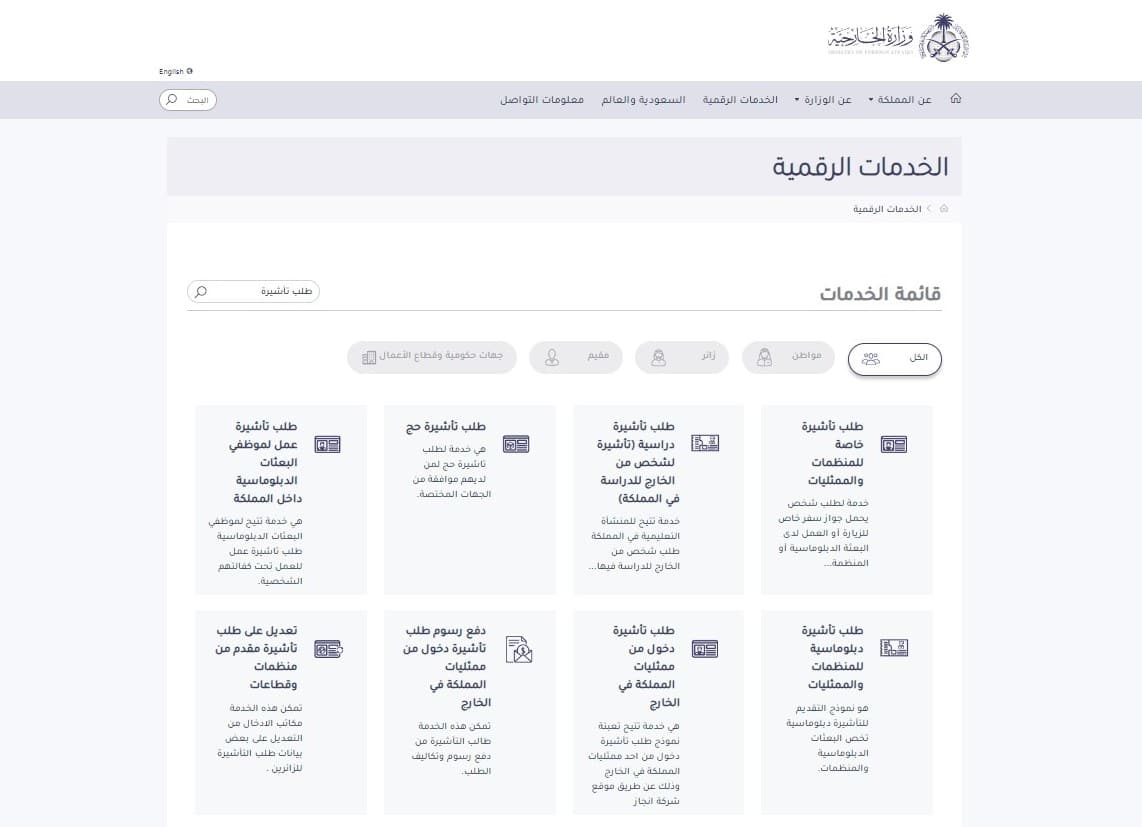Click the icon of طلب تأشيرة حج service
This screenshot has height=827, width=1142.
coord(516,444)
